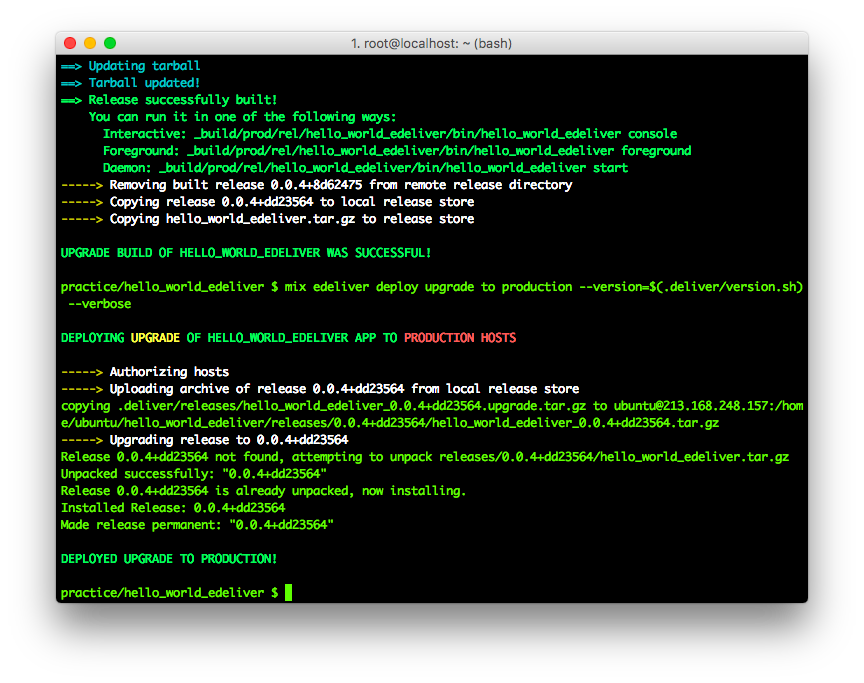The height and width of the screenshot is (683, 864).
Task: Click the red close button in the title bar
Action: tap(69, 44)
